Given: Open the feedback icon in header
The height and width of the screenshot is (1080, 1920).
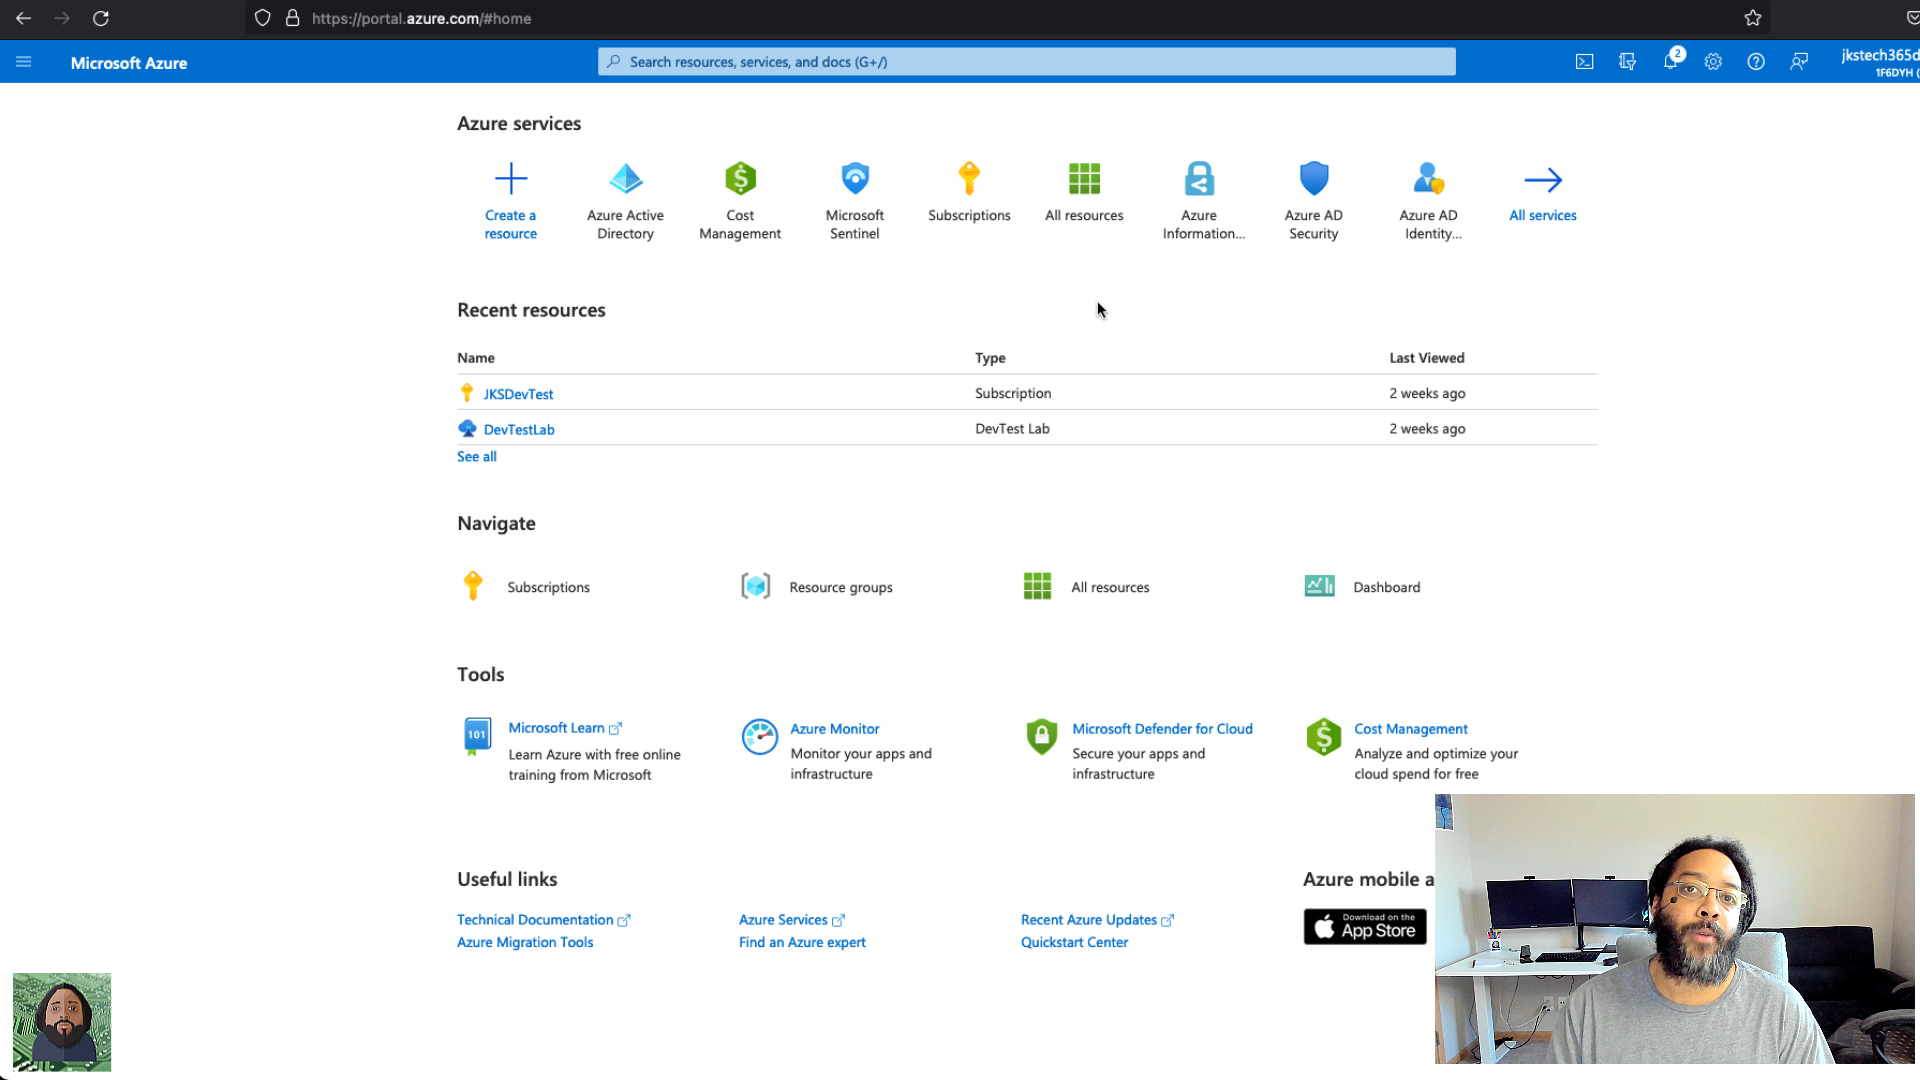Looking at the screenshot, I should pyautogui.click(x=1799, y=62).
